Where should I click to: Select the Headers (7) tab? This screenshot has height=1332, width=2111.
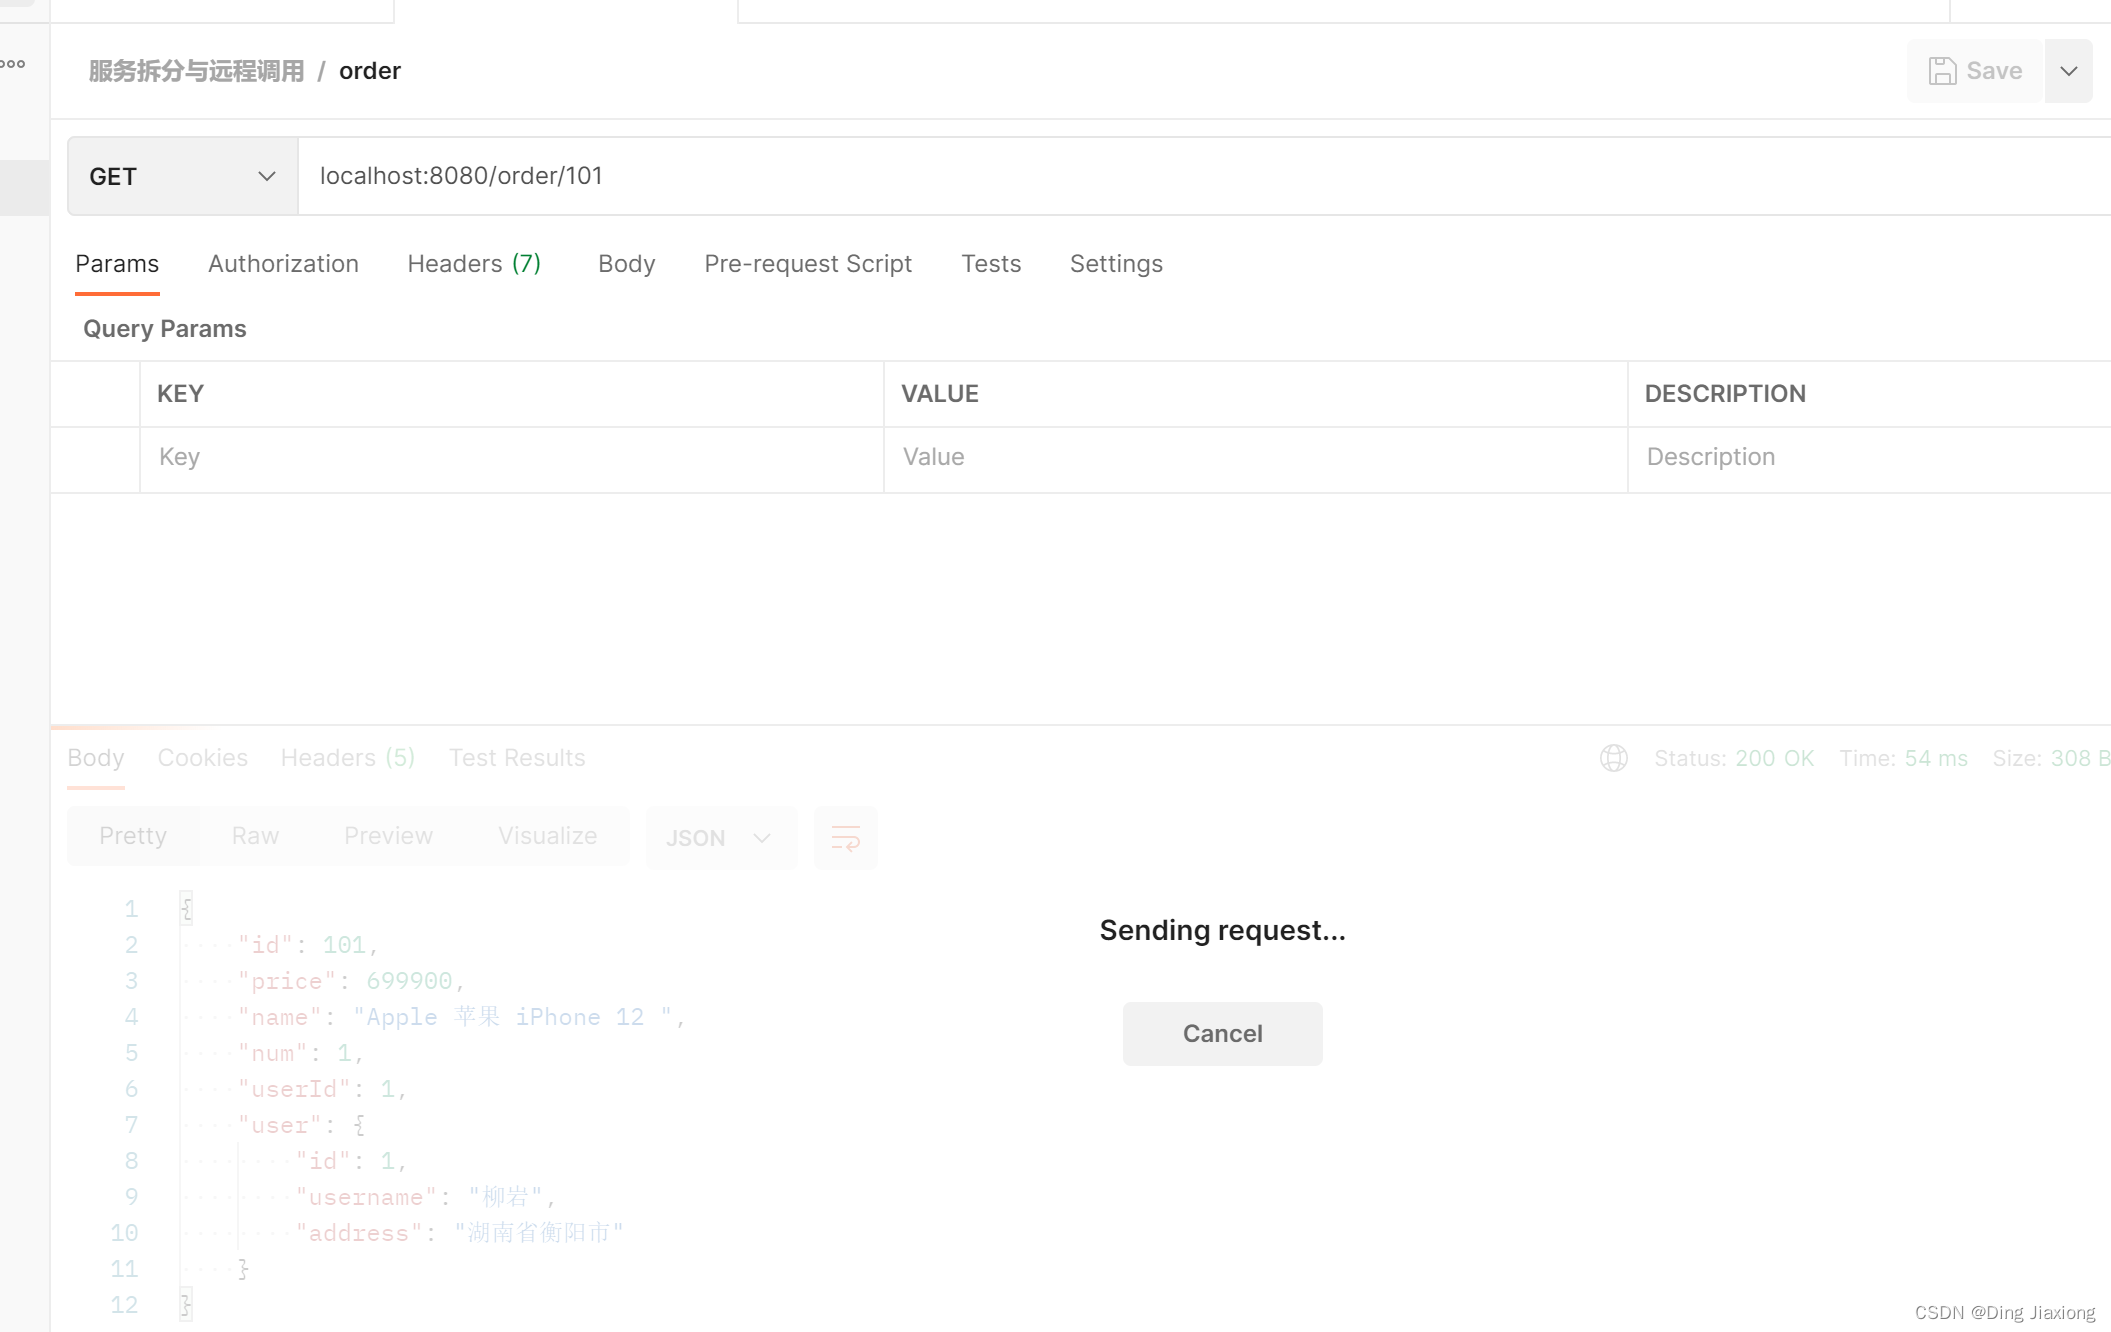point(473,264)
